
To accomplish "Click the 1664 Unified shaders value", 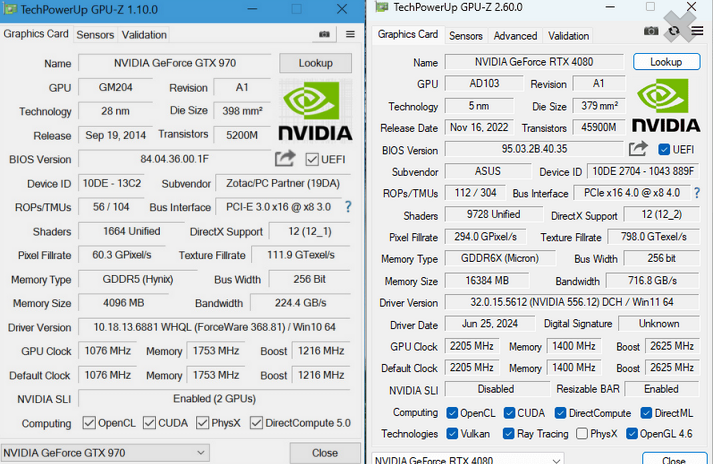I will 131,231.
